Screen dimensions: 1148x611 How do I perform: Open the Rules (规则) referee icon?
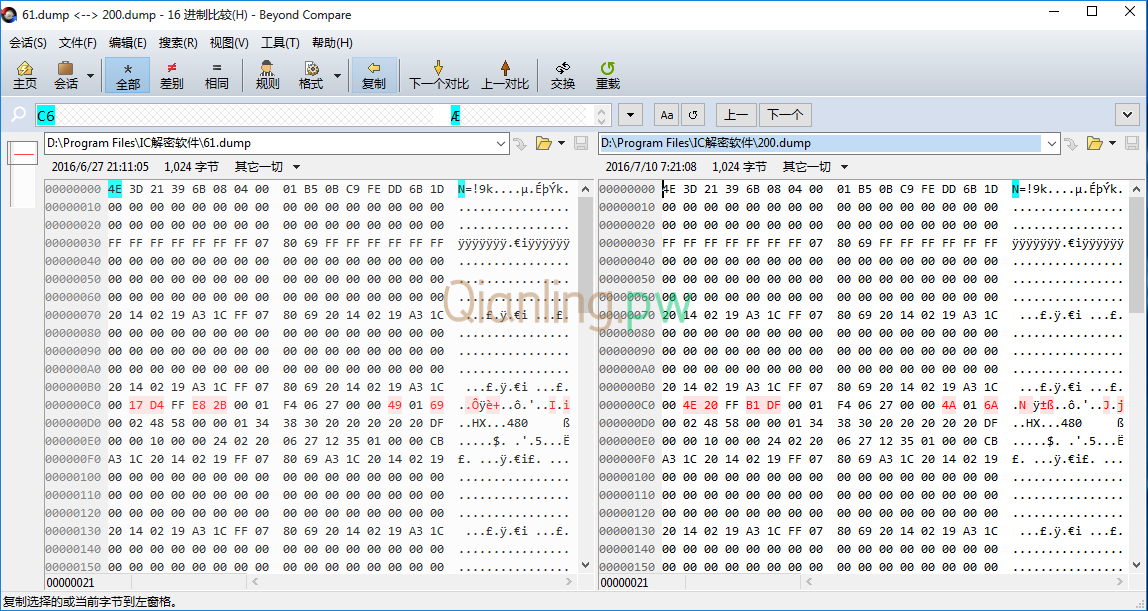click(x=267, y=75)
